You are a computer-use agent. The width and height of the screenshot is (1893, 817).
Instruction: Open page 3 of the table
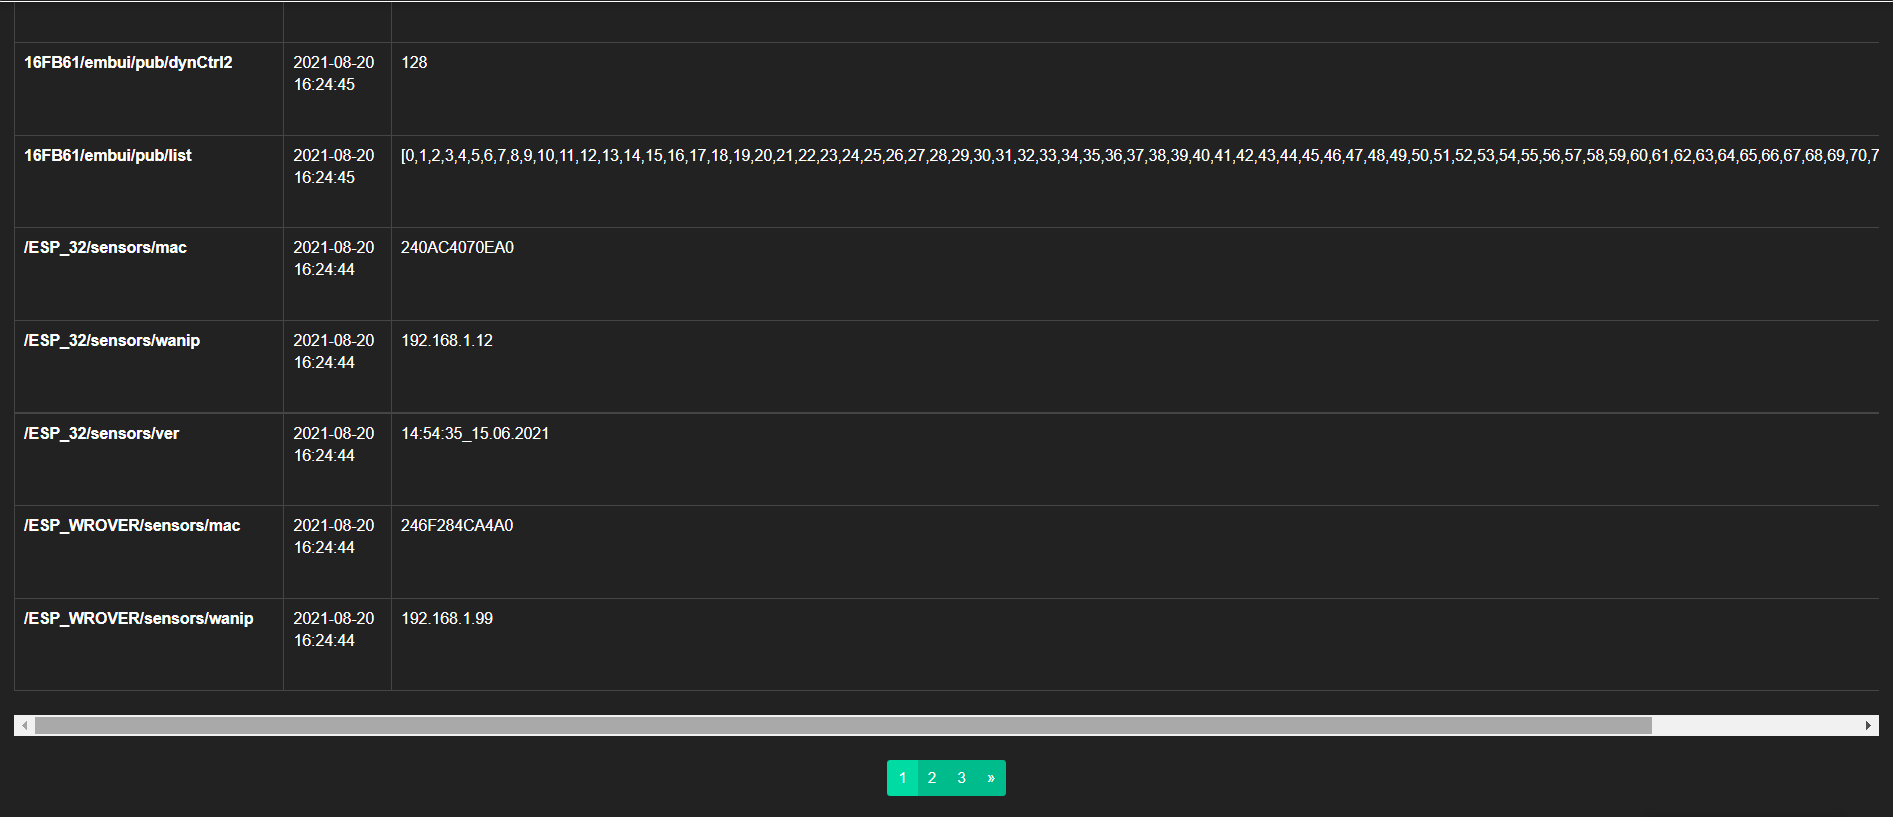click(961, 778)
